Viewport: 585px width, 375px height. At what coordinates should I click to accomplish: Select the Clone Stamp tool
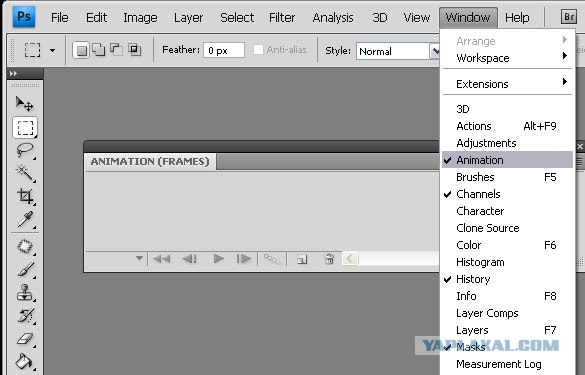[25, 293]
